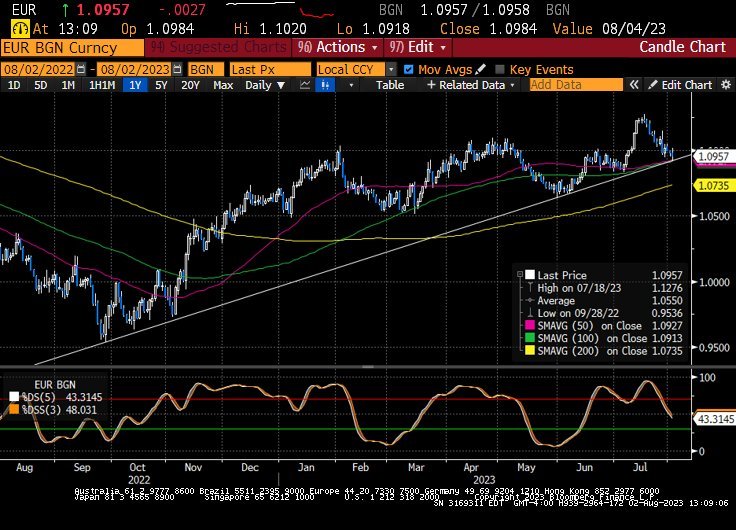Open the Daily periodicity dropdown
The width and height of the screenshot is (736, 530).
coord(264,86)
